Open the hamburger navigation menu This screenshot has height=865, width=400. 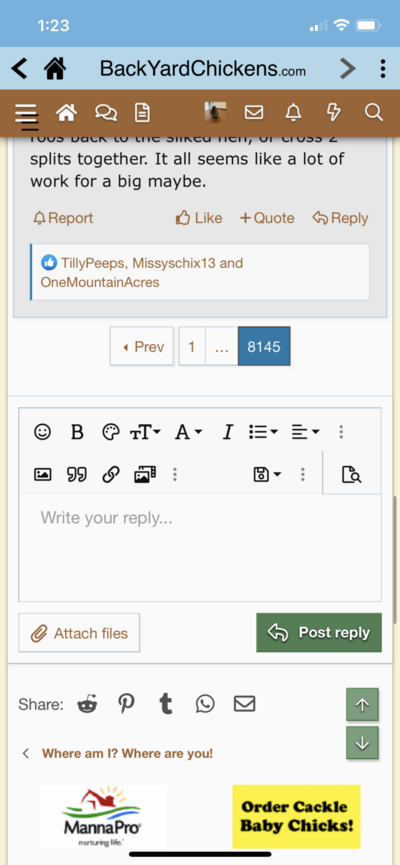(26, 114)
